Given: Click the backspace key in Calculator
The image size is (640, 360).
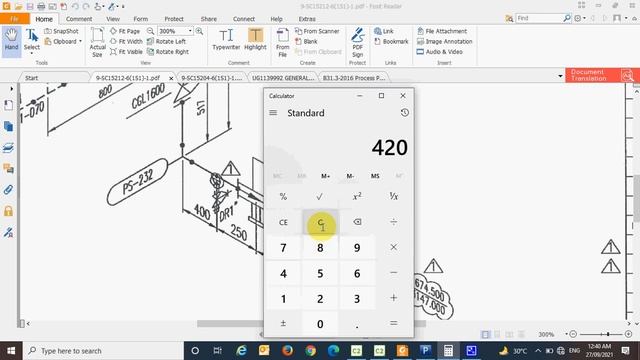Looking at the screenshot, I should (x=357, y=222).
